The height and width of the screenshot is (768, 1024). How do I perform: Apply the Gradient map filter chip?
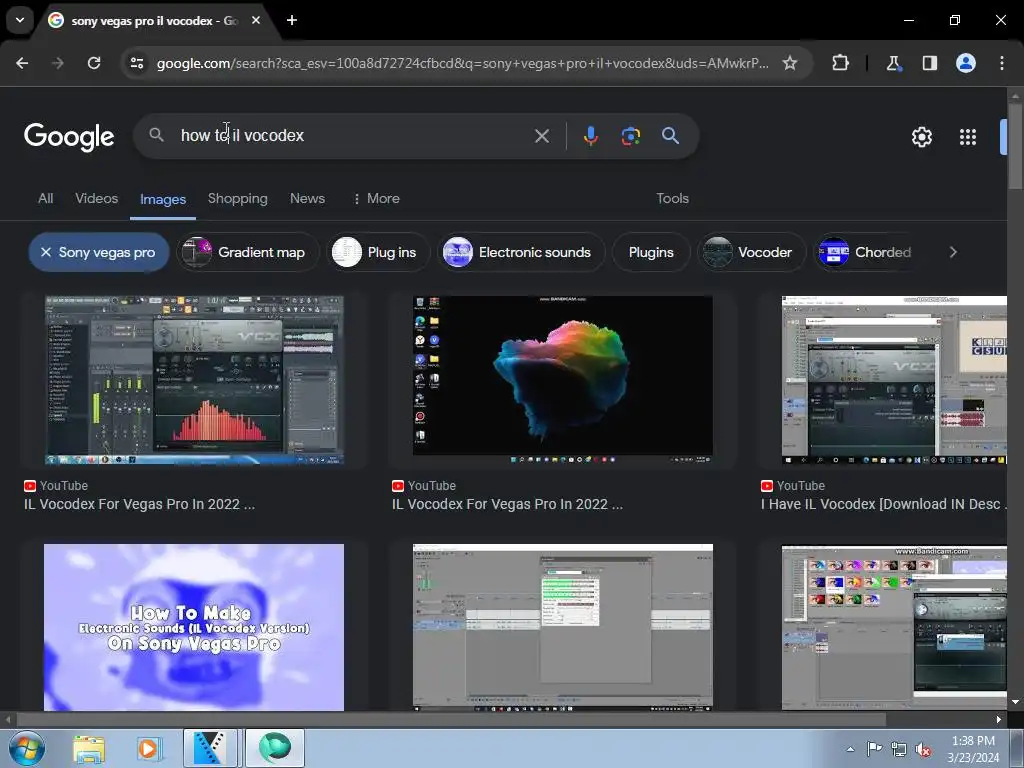click(248, 252)
